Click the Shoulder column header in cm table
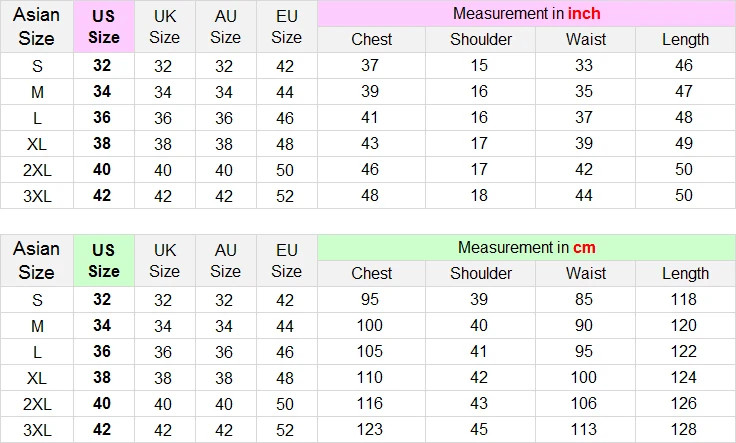The height and width of the screenshot is (443, 736). click(480, 273)
